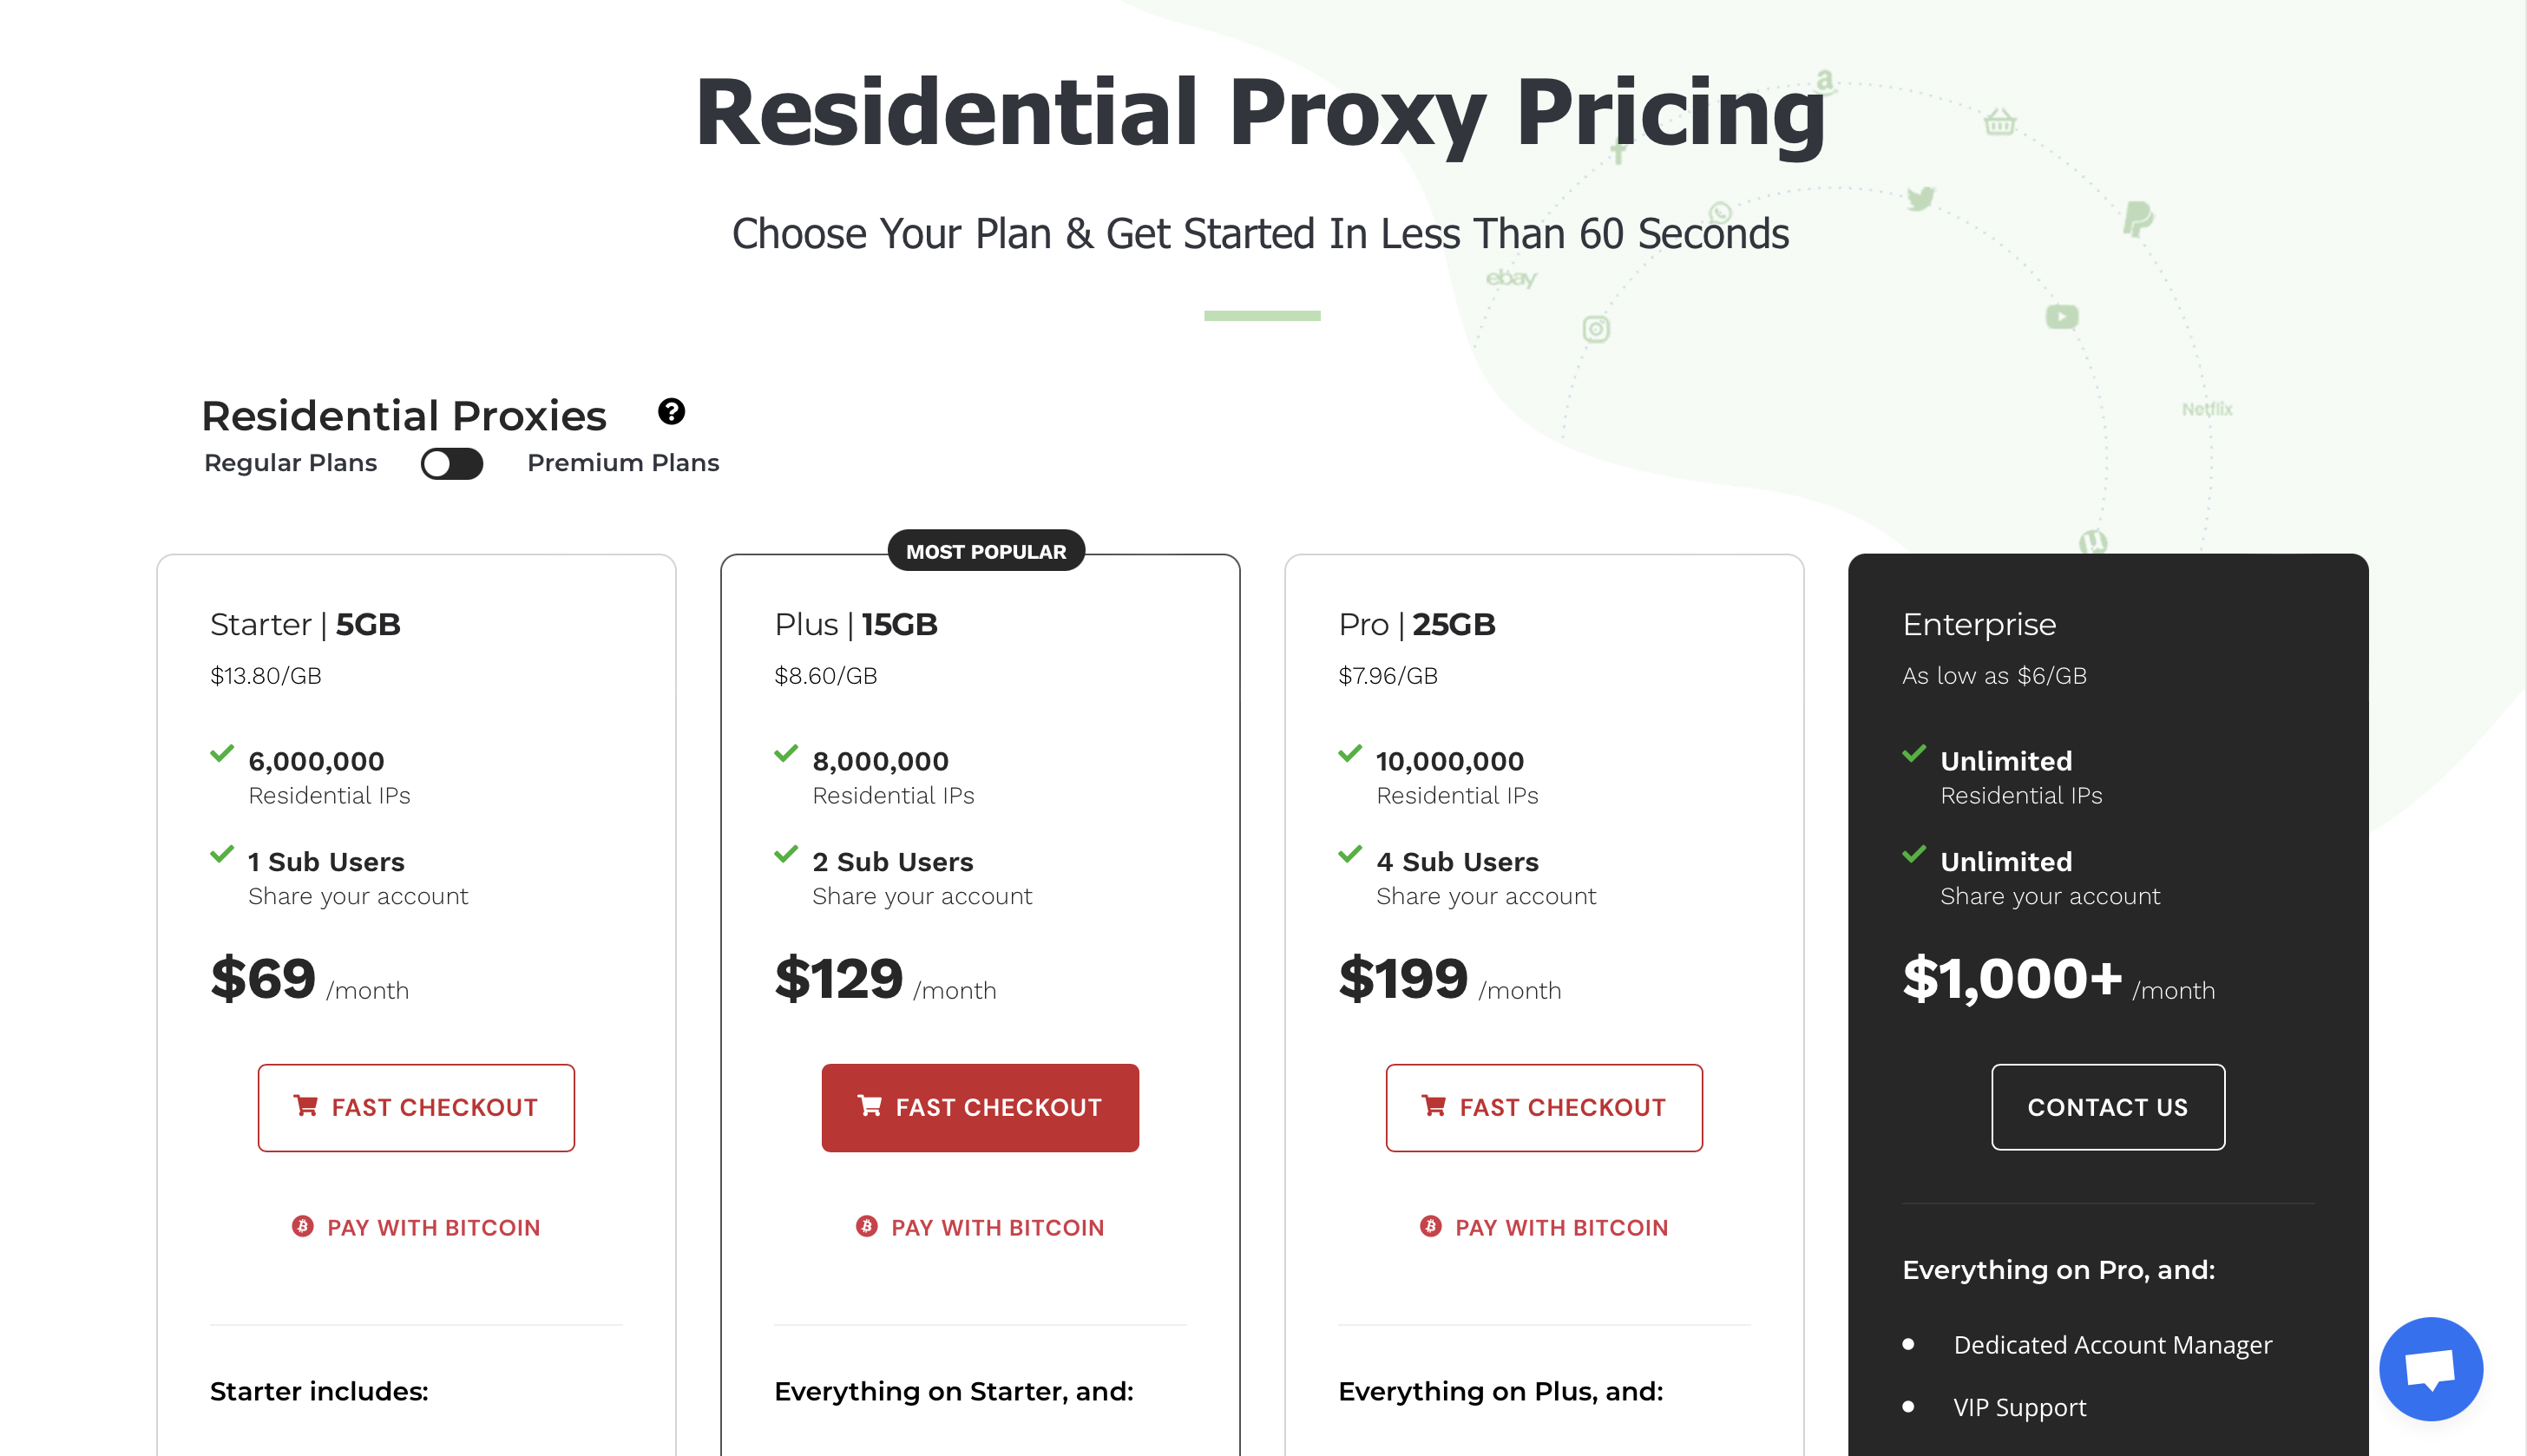Image resolution: width=2527 pixels, height=1456 pixels.
Task: Toggle between Regular and Premium plans
Action: (x=451, y=463)
